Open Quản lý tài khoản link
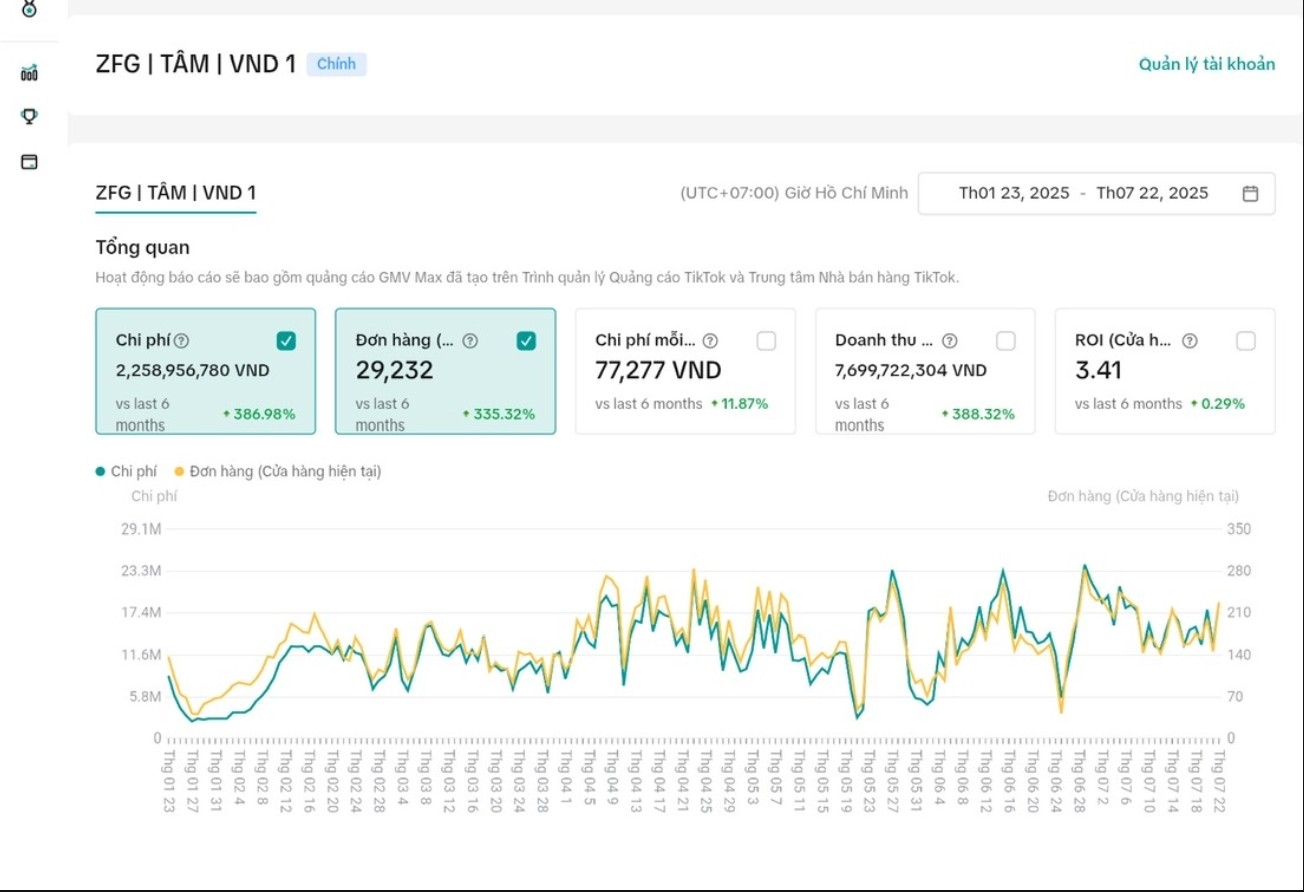Viewport: 1304px width, 892px height. tap(1207, 64)
